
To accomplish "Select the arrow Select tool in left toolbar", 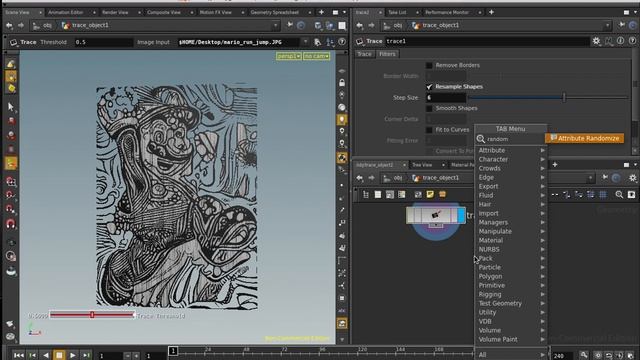I will pos(11,107).
